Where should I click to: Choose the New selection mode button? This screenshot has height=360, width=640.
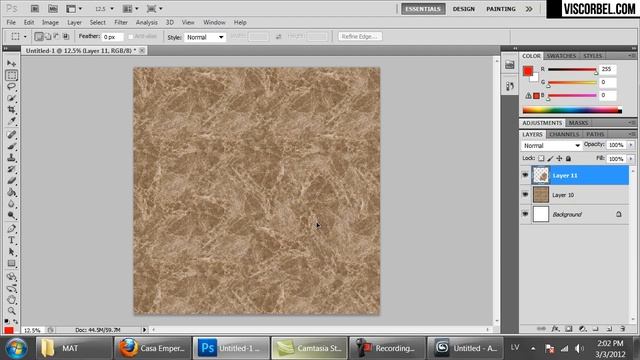[39, 37]
